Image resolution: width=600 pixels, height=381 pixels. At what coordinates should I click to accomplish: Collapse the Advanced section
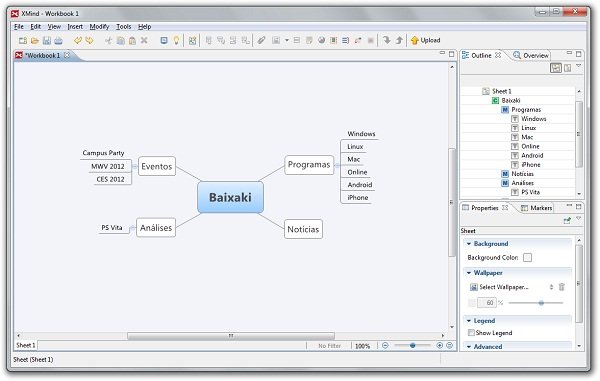pos(469,347)
